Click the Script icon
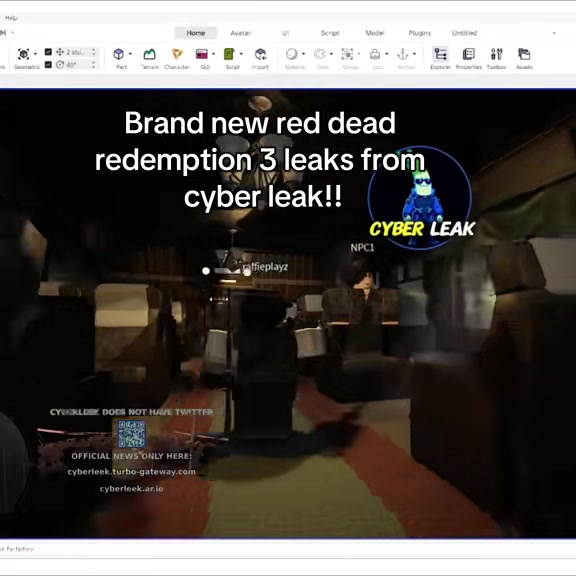This screenshot has height=576, width=576. pos(229,54)
